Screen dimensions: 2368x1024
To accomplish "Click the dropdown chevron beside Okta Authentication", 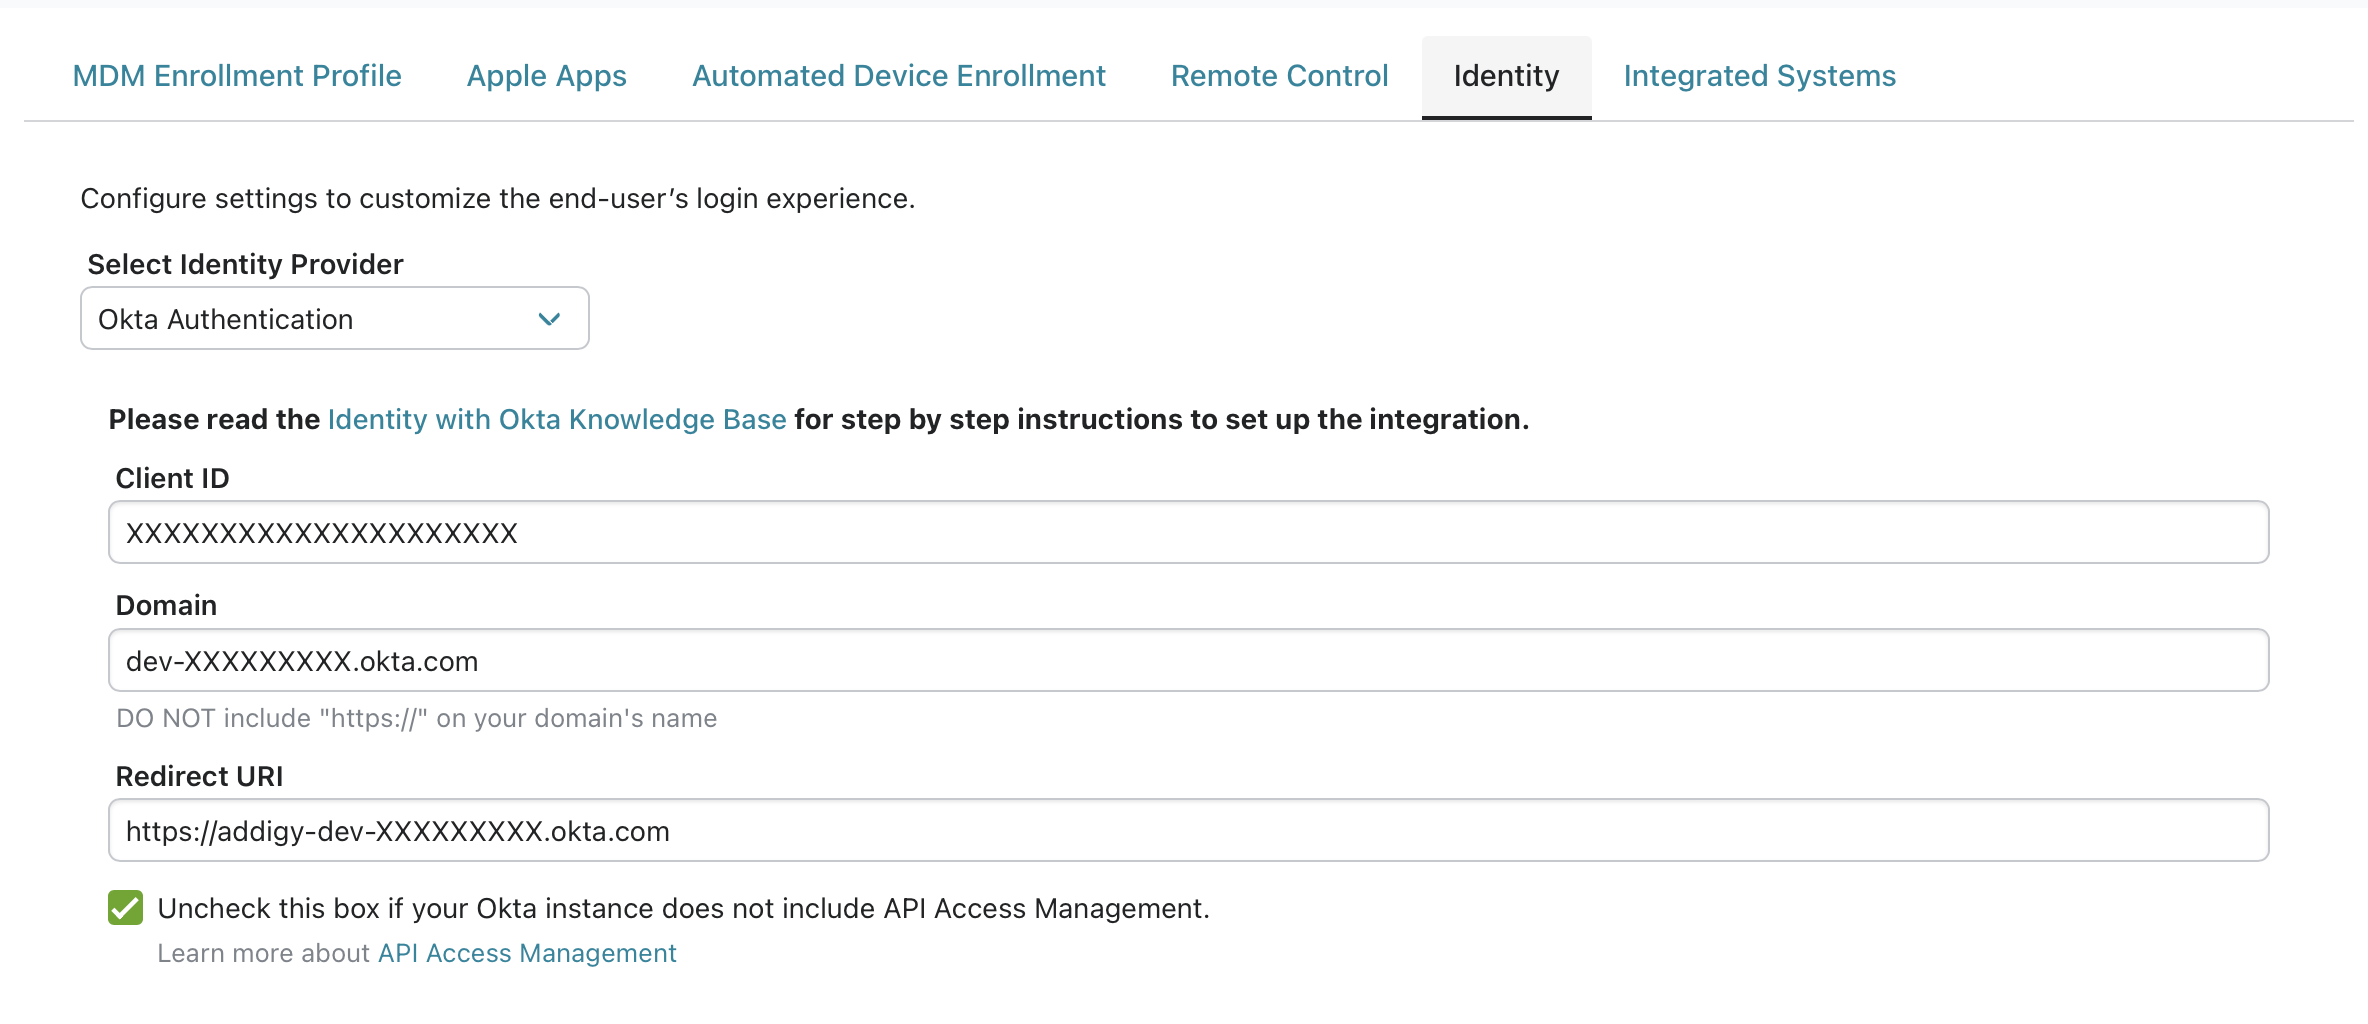I will pyautogui.click(x=549, y=319).
